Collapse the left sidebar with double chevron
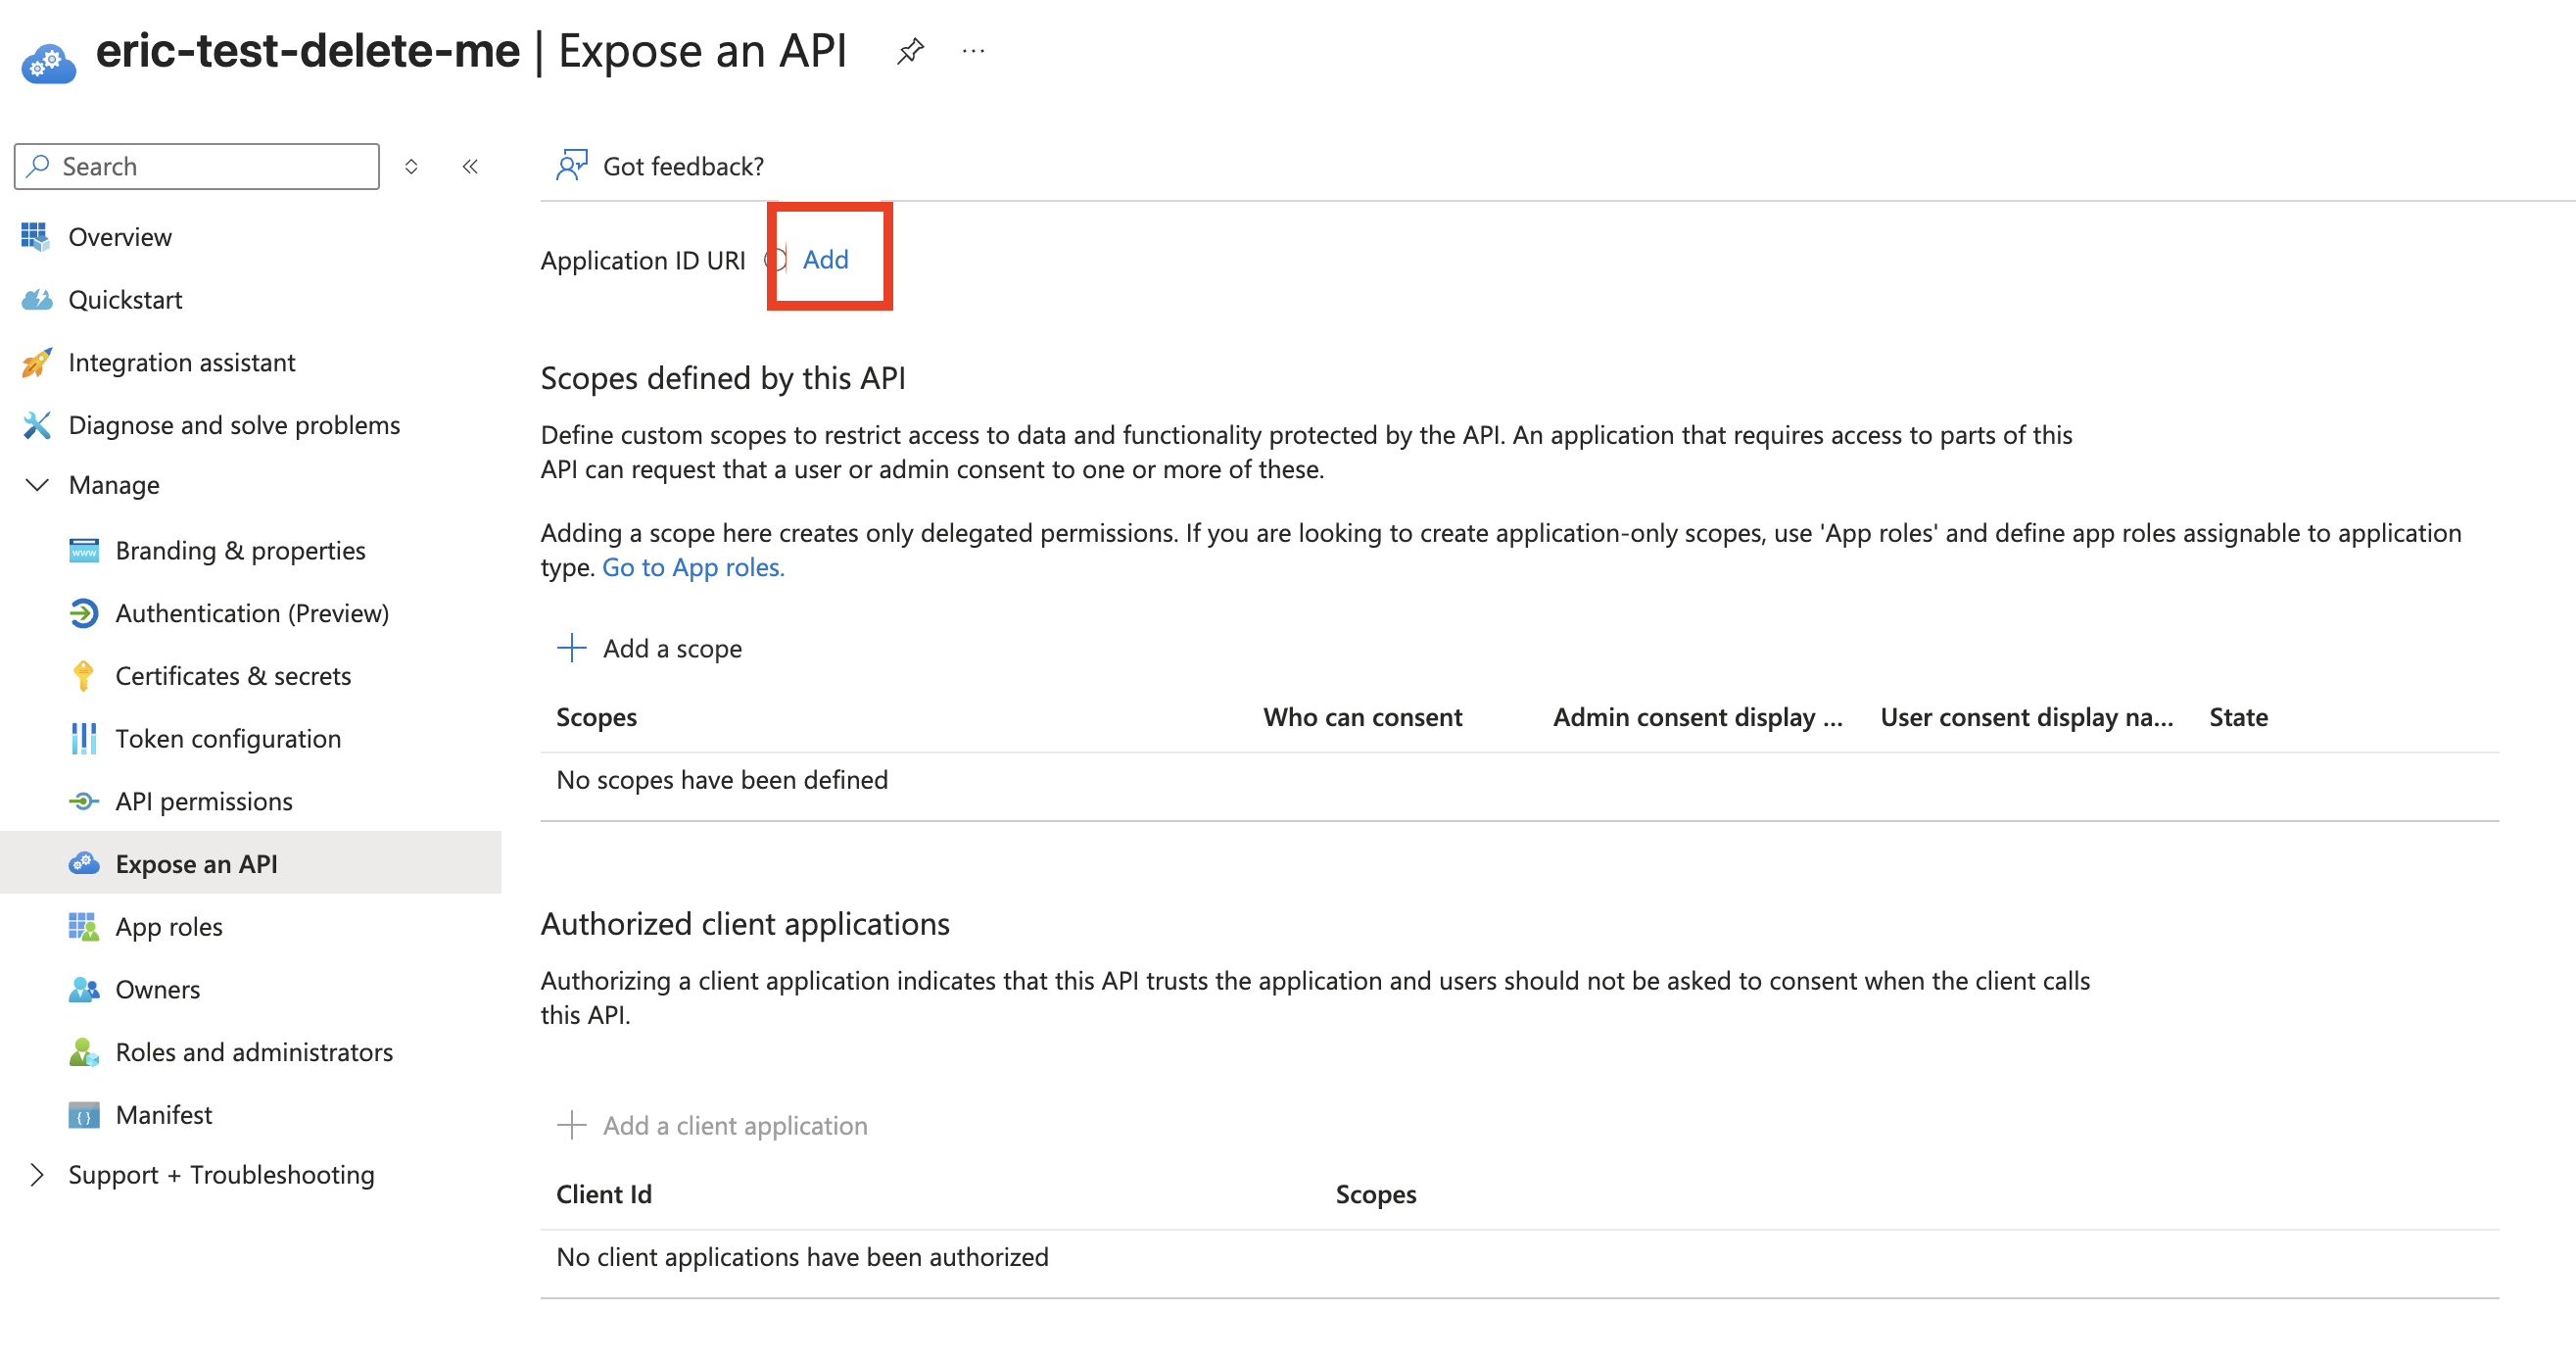 pos(470,166)
